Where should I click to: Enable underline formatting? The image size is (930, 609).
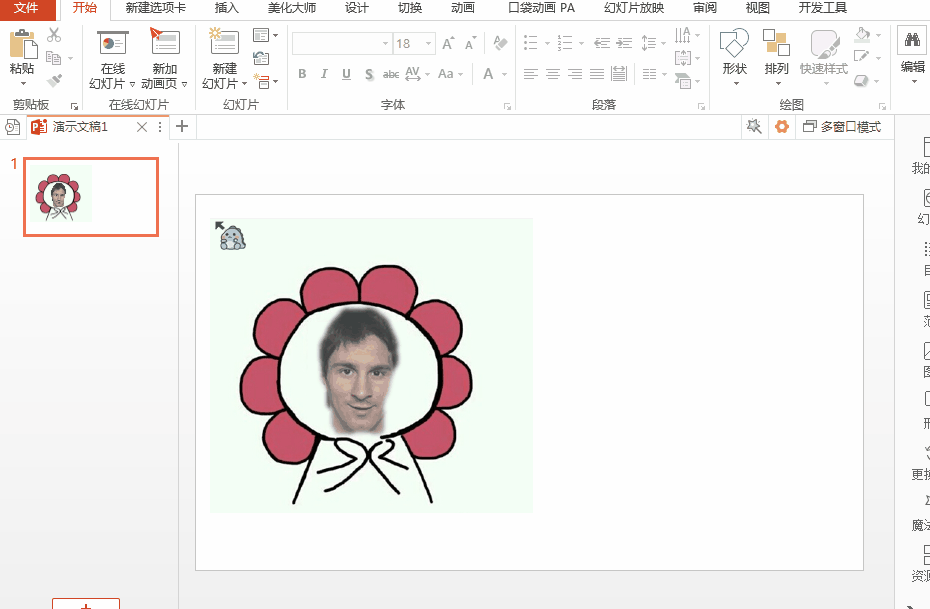click(x=345, y=74)
